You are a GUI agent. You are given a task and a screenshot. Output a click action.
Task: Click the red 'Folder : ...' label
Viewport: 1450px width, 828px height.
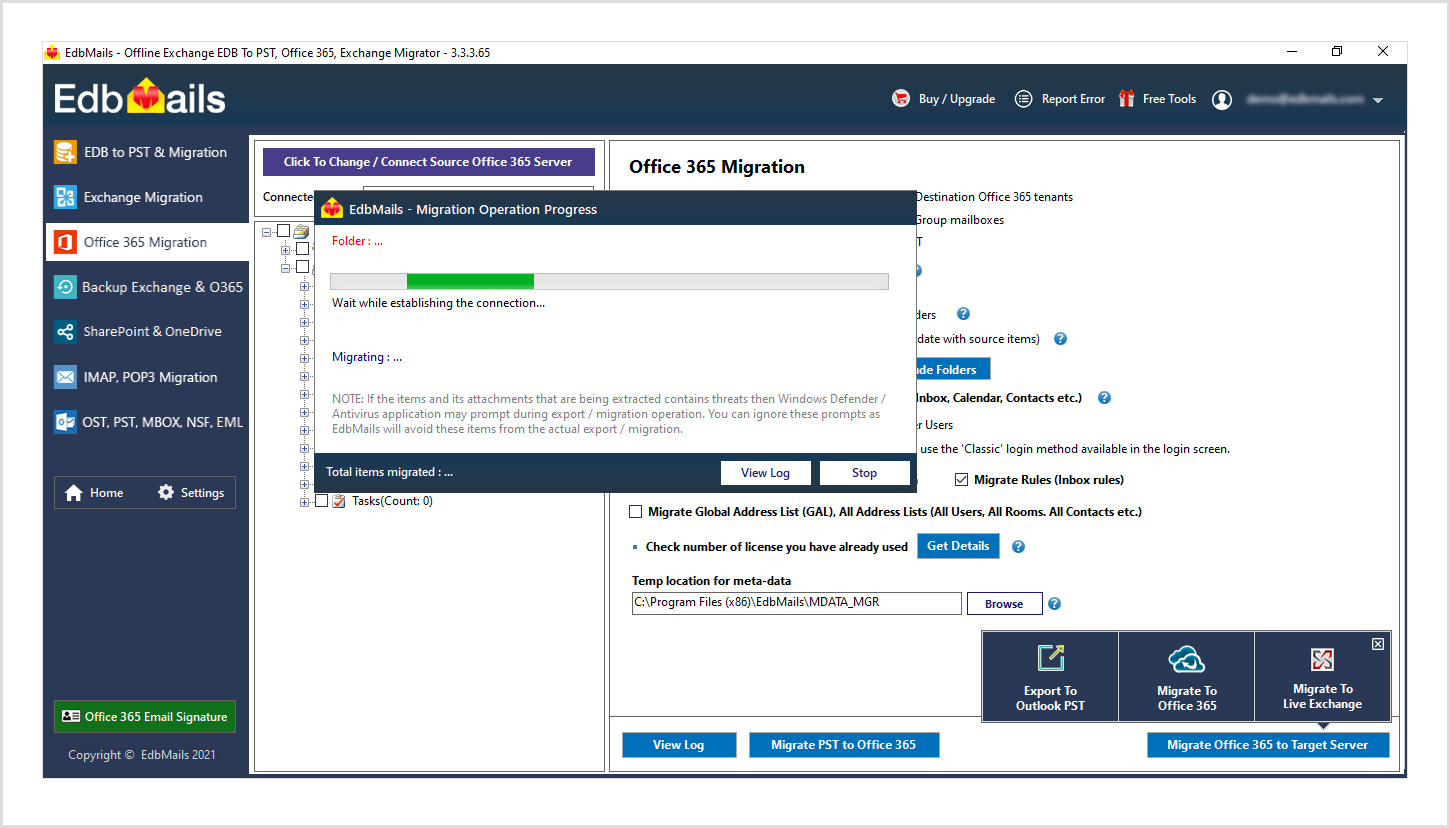click(x=357, y=241)
